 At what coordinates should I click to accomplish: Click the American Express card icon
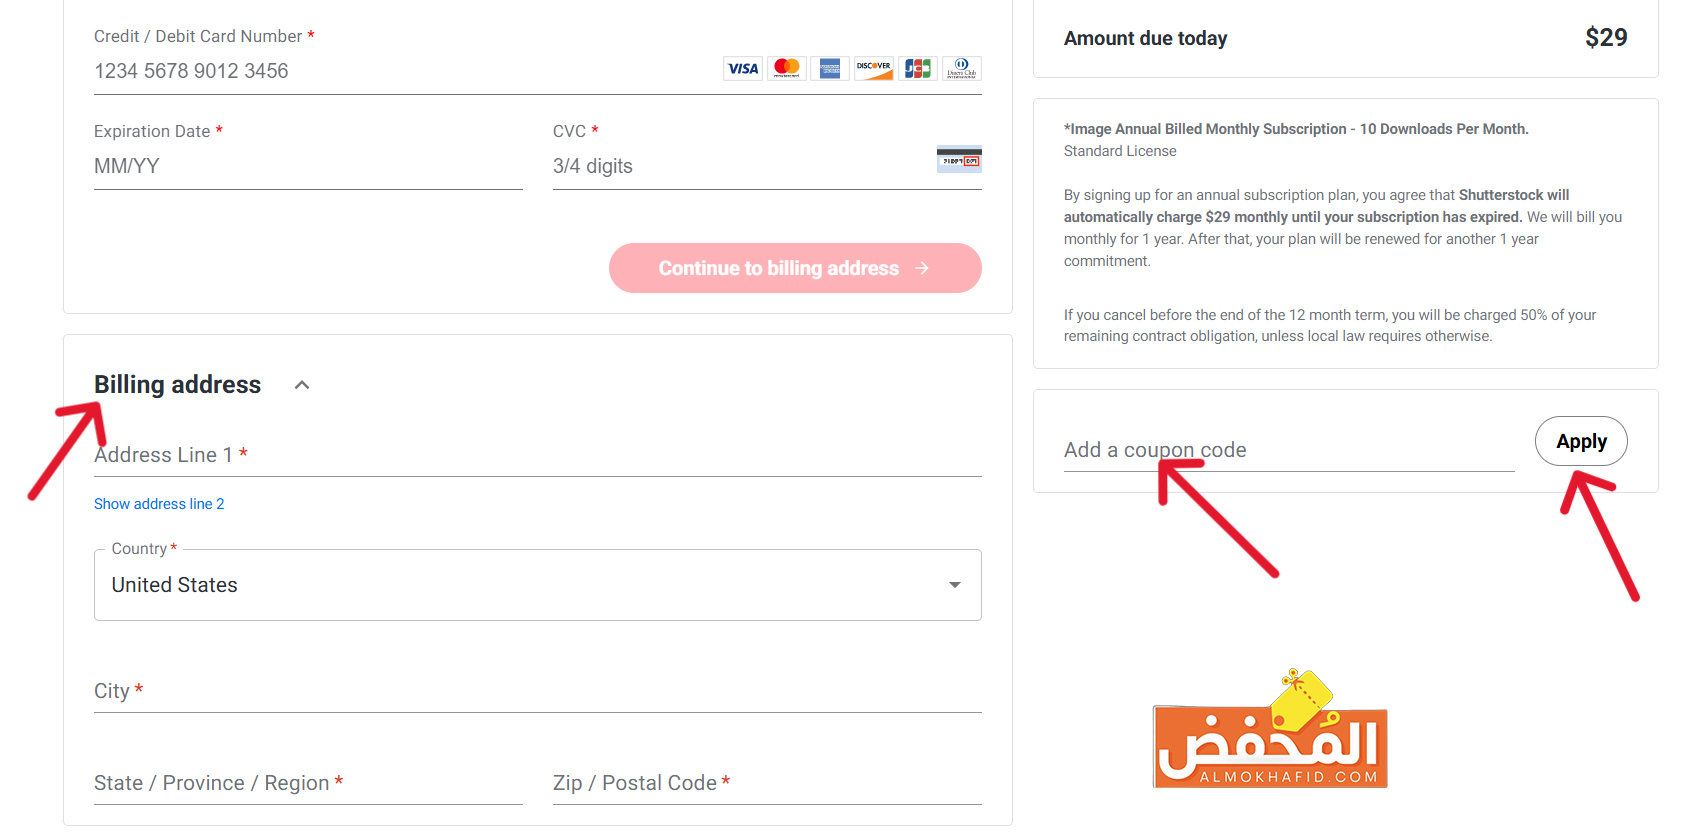click(x=830, y=68)
